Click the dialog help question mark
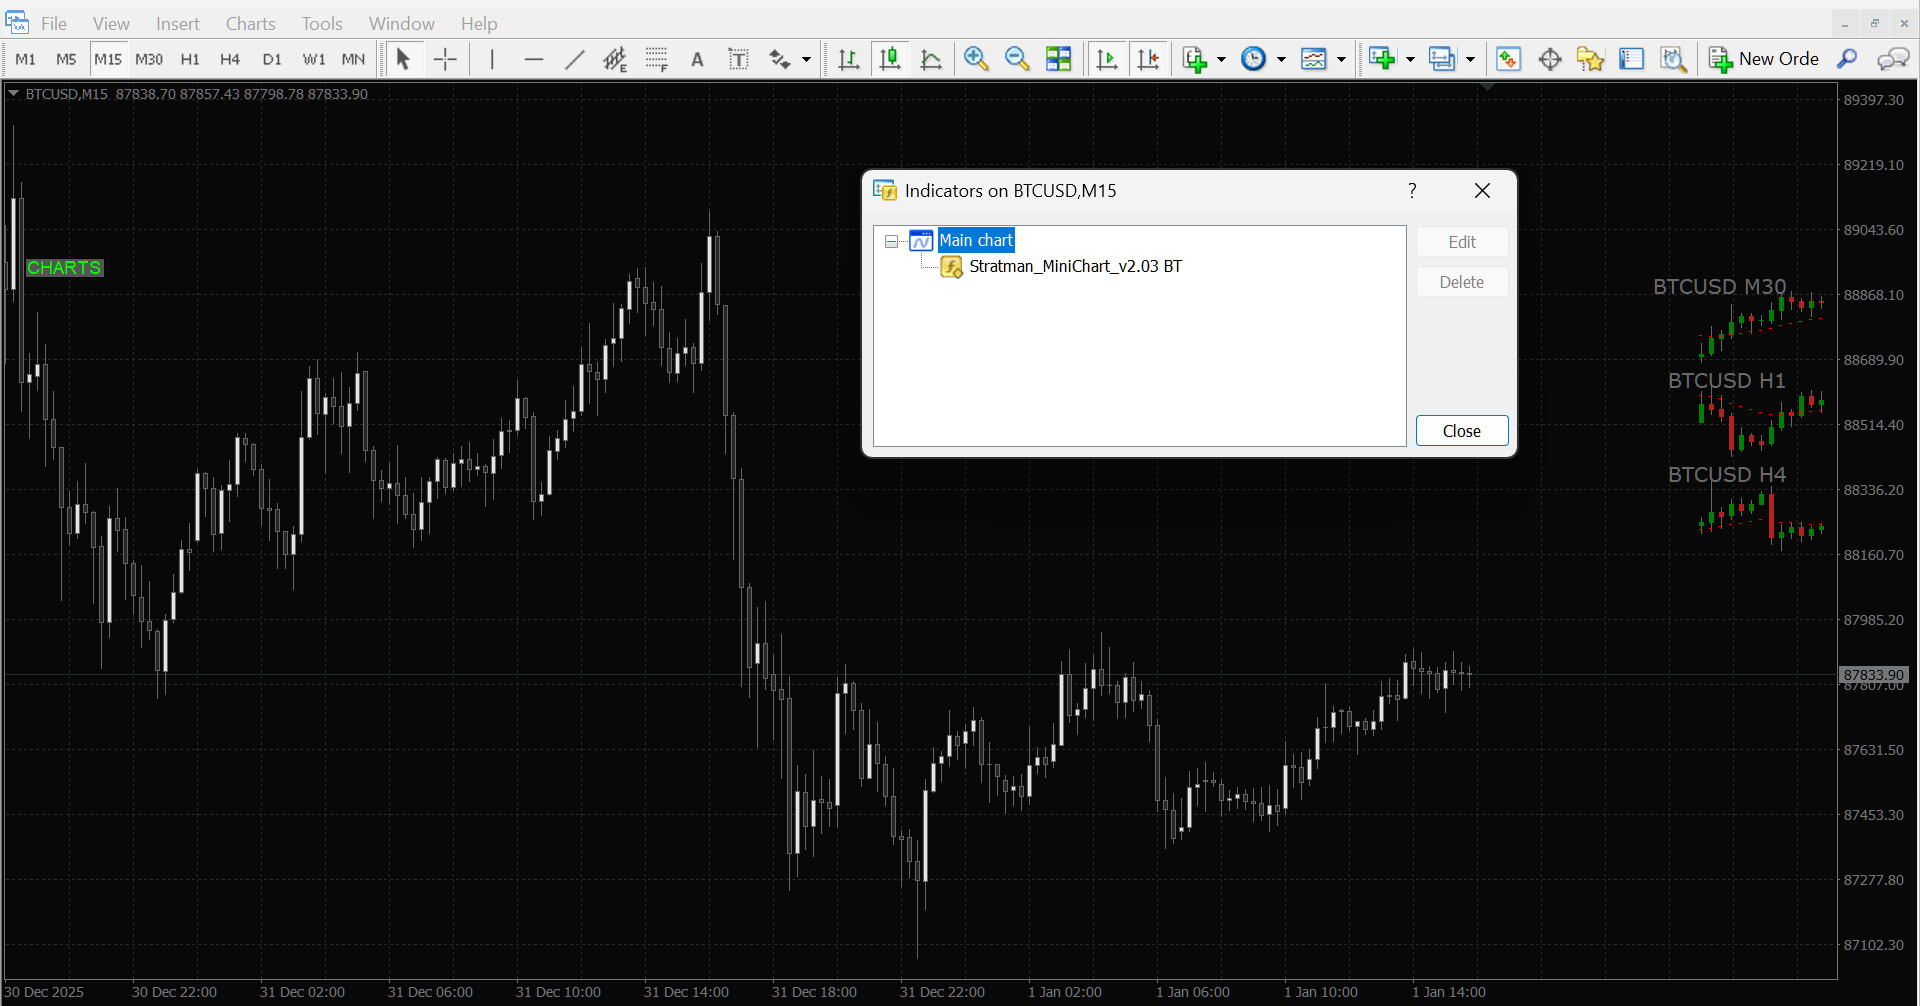Viewport: 1920px width, 1006px height. pos(1412,190)
